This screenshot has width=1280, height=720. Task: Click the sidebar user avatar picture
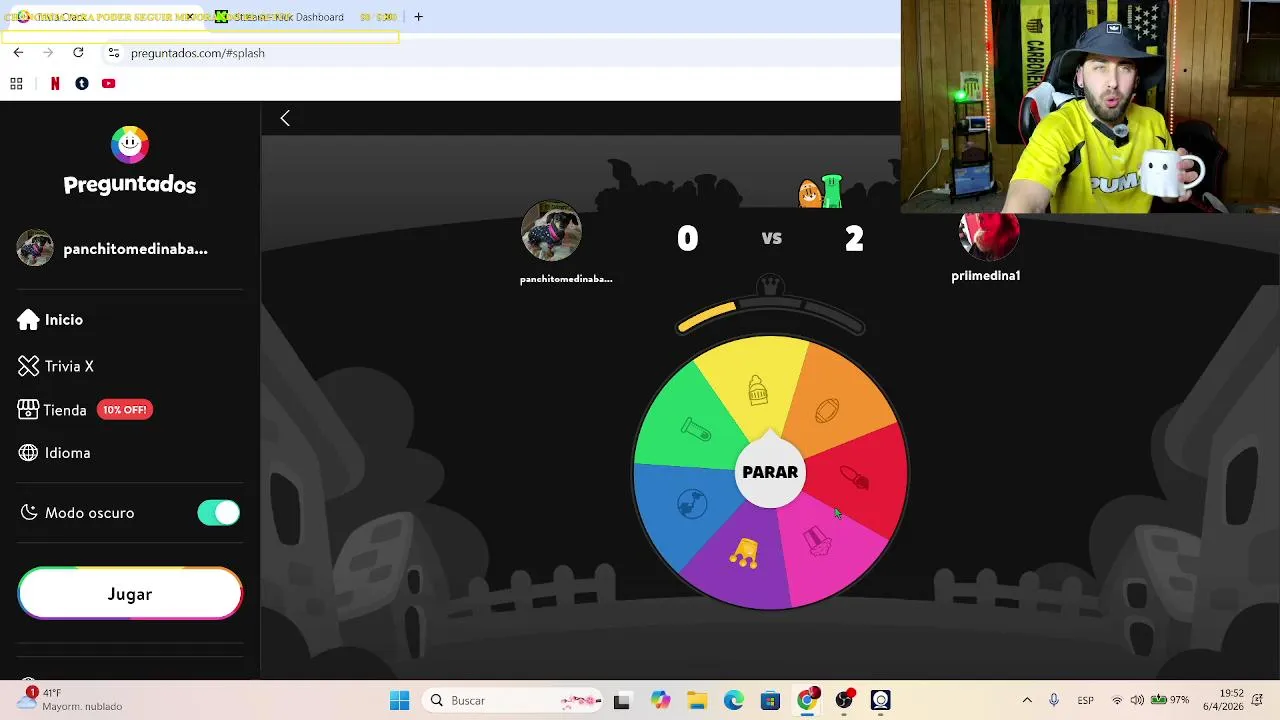pyautogui.click(x=35, y=248)
